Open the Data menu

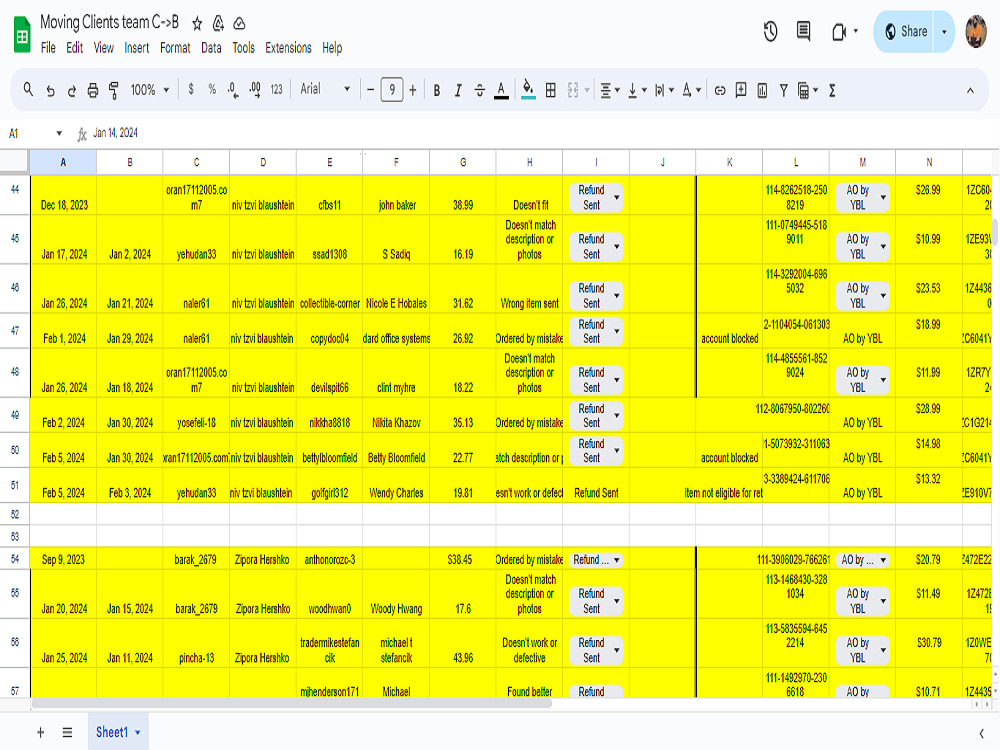[x=211, y=48]
